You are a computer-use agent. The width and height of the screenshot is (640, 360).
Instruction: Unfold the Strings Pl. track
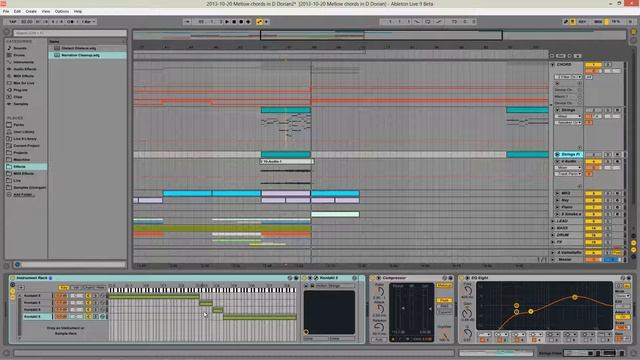[558, 155]
